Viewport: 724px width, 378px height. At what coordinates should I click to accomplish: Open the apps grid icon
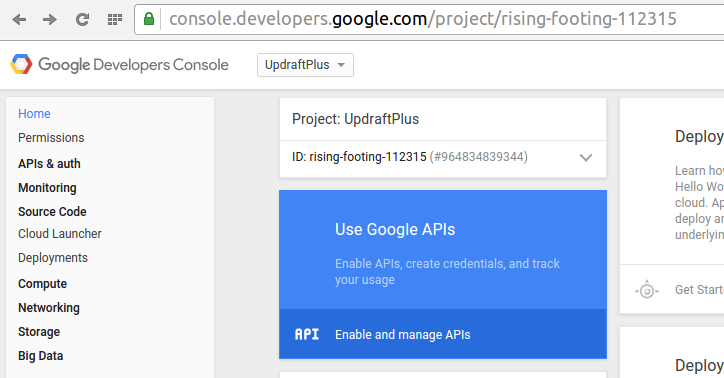[x=115, y=19]
